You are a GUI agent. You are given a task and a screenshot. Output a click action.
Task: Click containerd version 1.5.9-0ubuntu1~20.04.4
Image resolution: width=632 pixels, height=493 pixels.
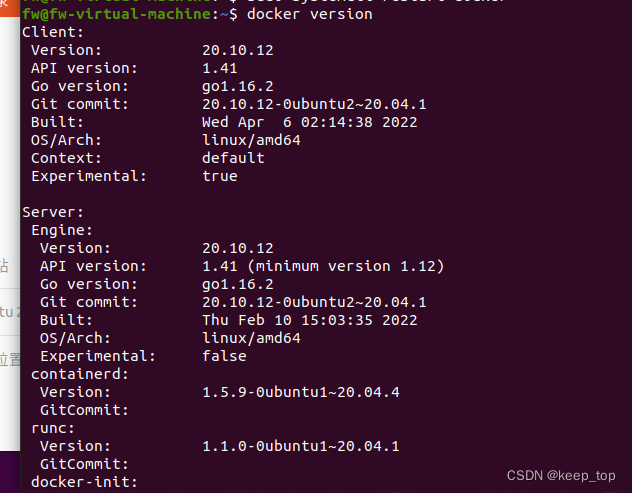[x=301, y=392]
